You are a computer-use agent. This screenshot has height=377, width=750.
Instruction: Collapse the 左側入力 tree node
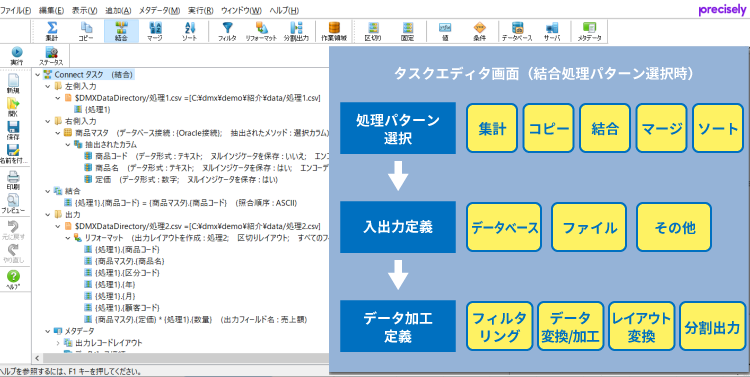[x=47, y=87]
